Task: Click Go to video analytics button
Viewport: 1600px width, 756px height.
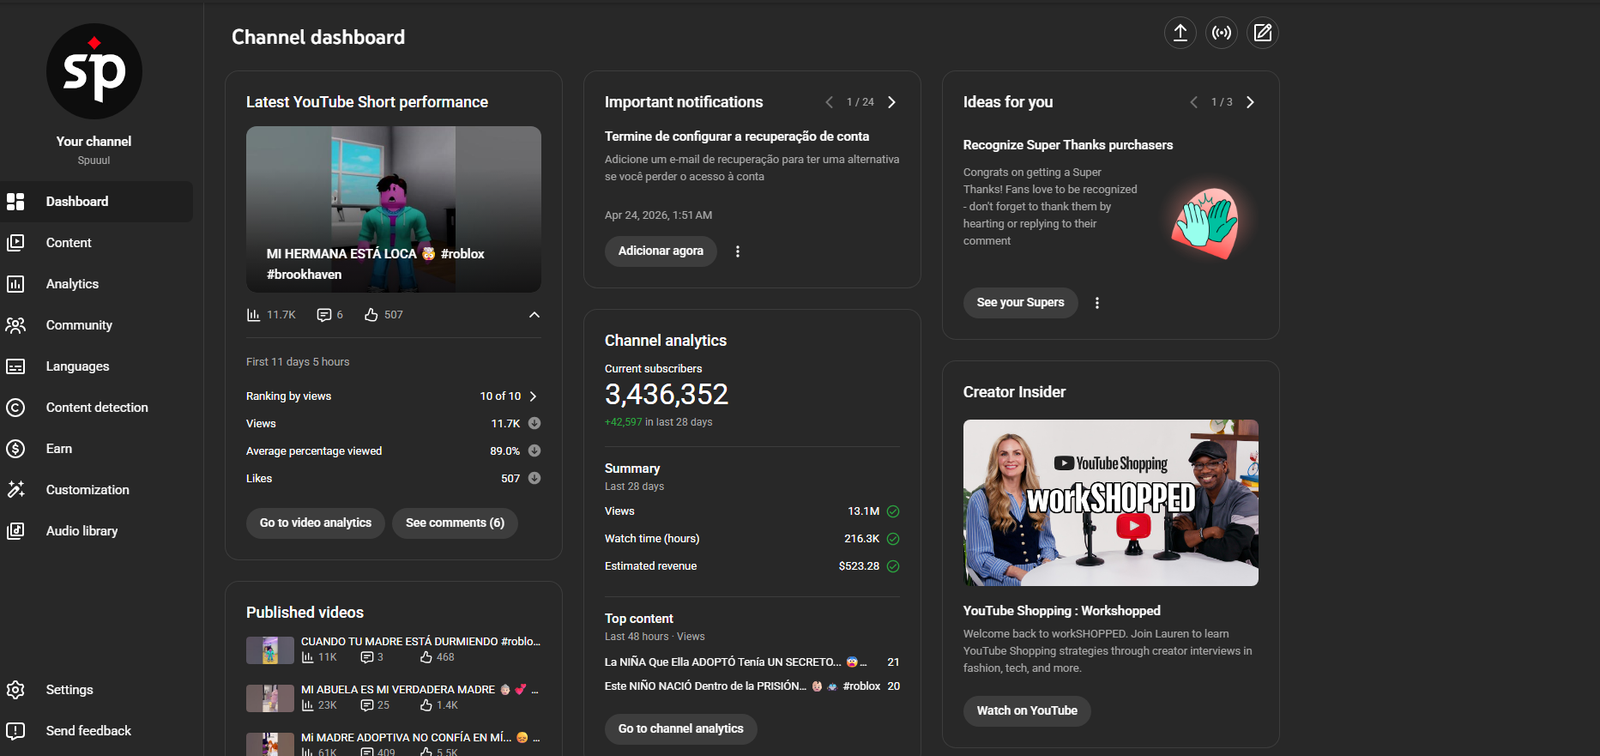Action: [x=315, y=523]
